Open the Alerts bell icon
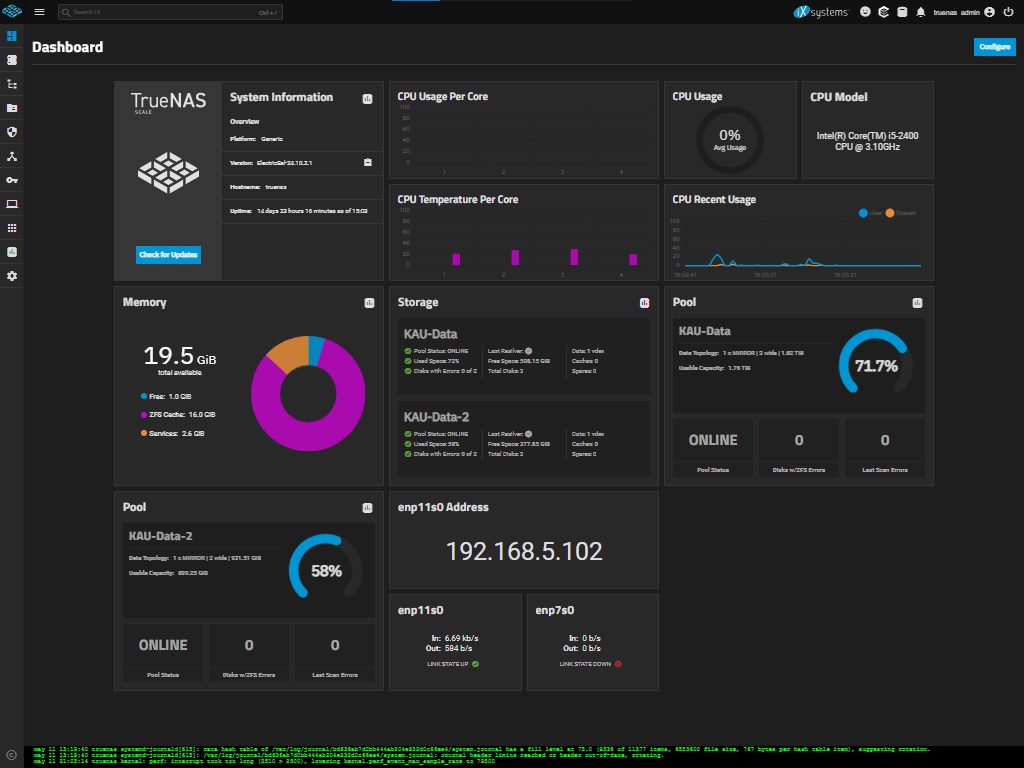 (921, 12)
